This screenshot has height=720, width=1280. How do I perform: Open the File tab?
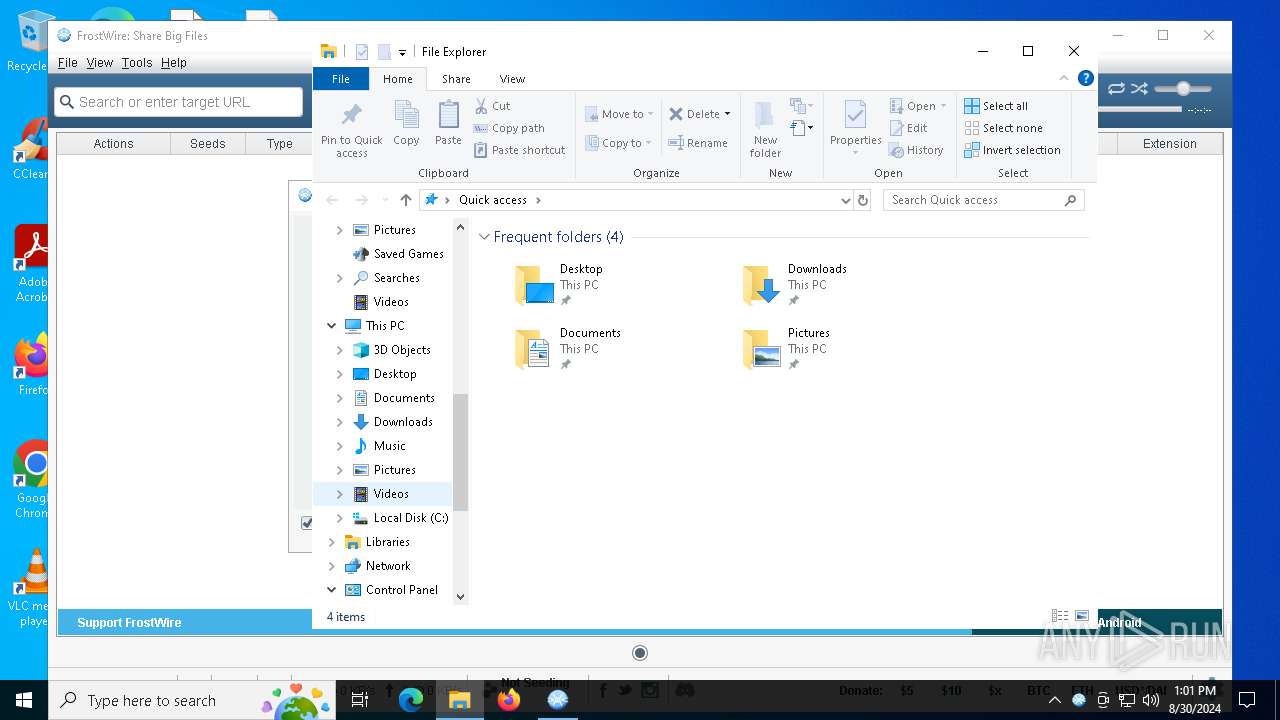tap(341, 79)
